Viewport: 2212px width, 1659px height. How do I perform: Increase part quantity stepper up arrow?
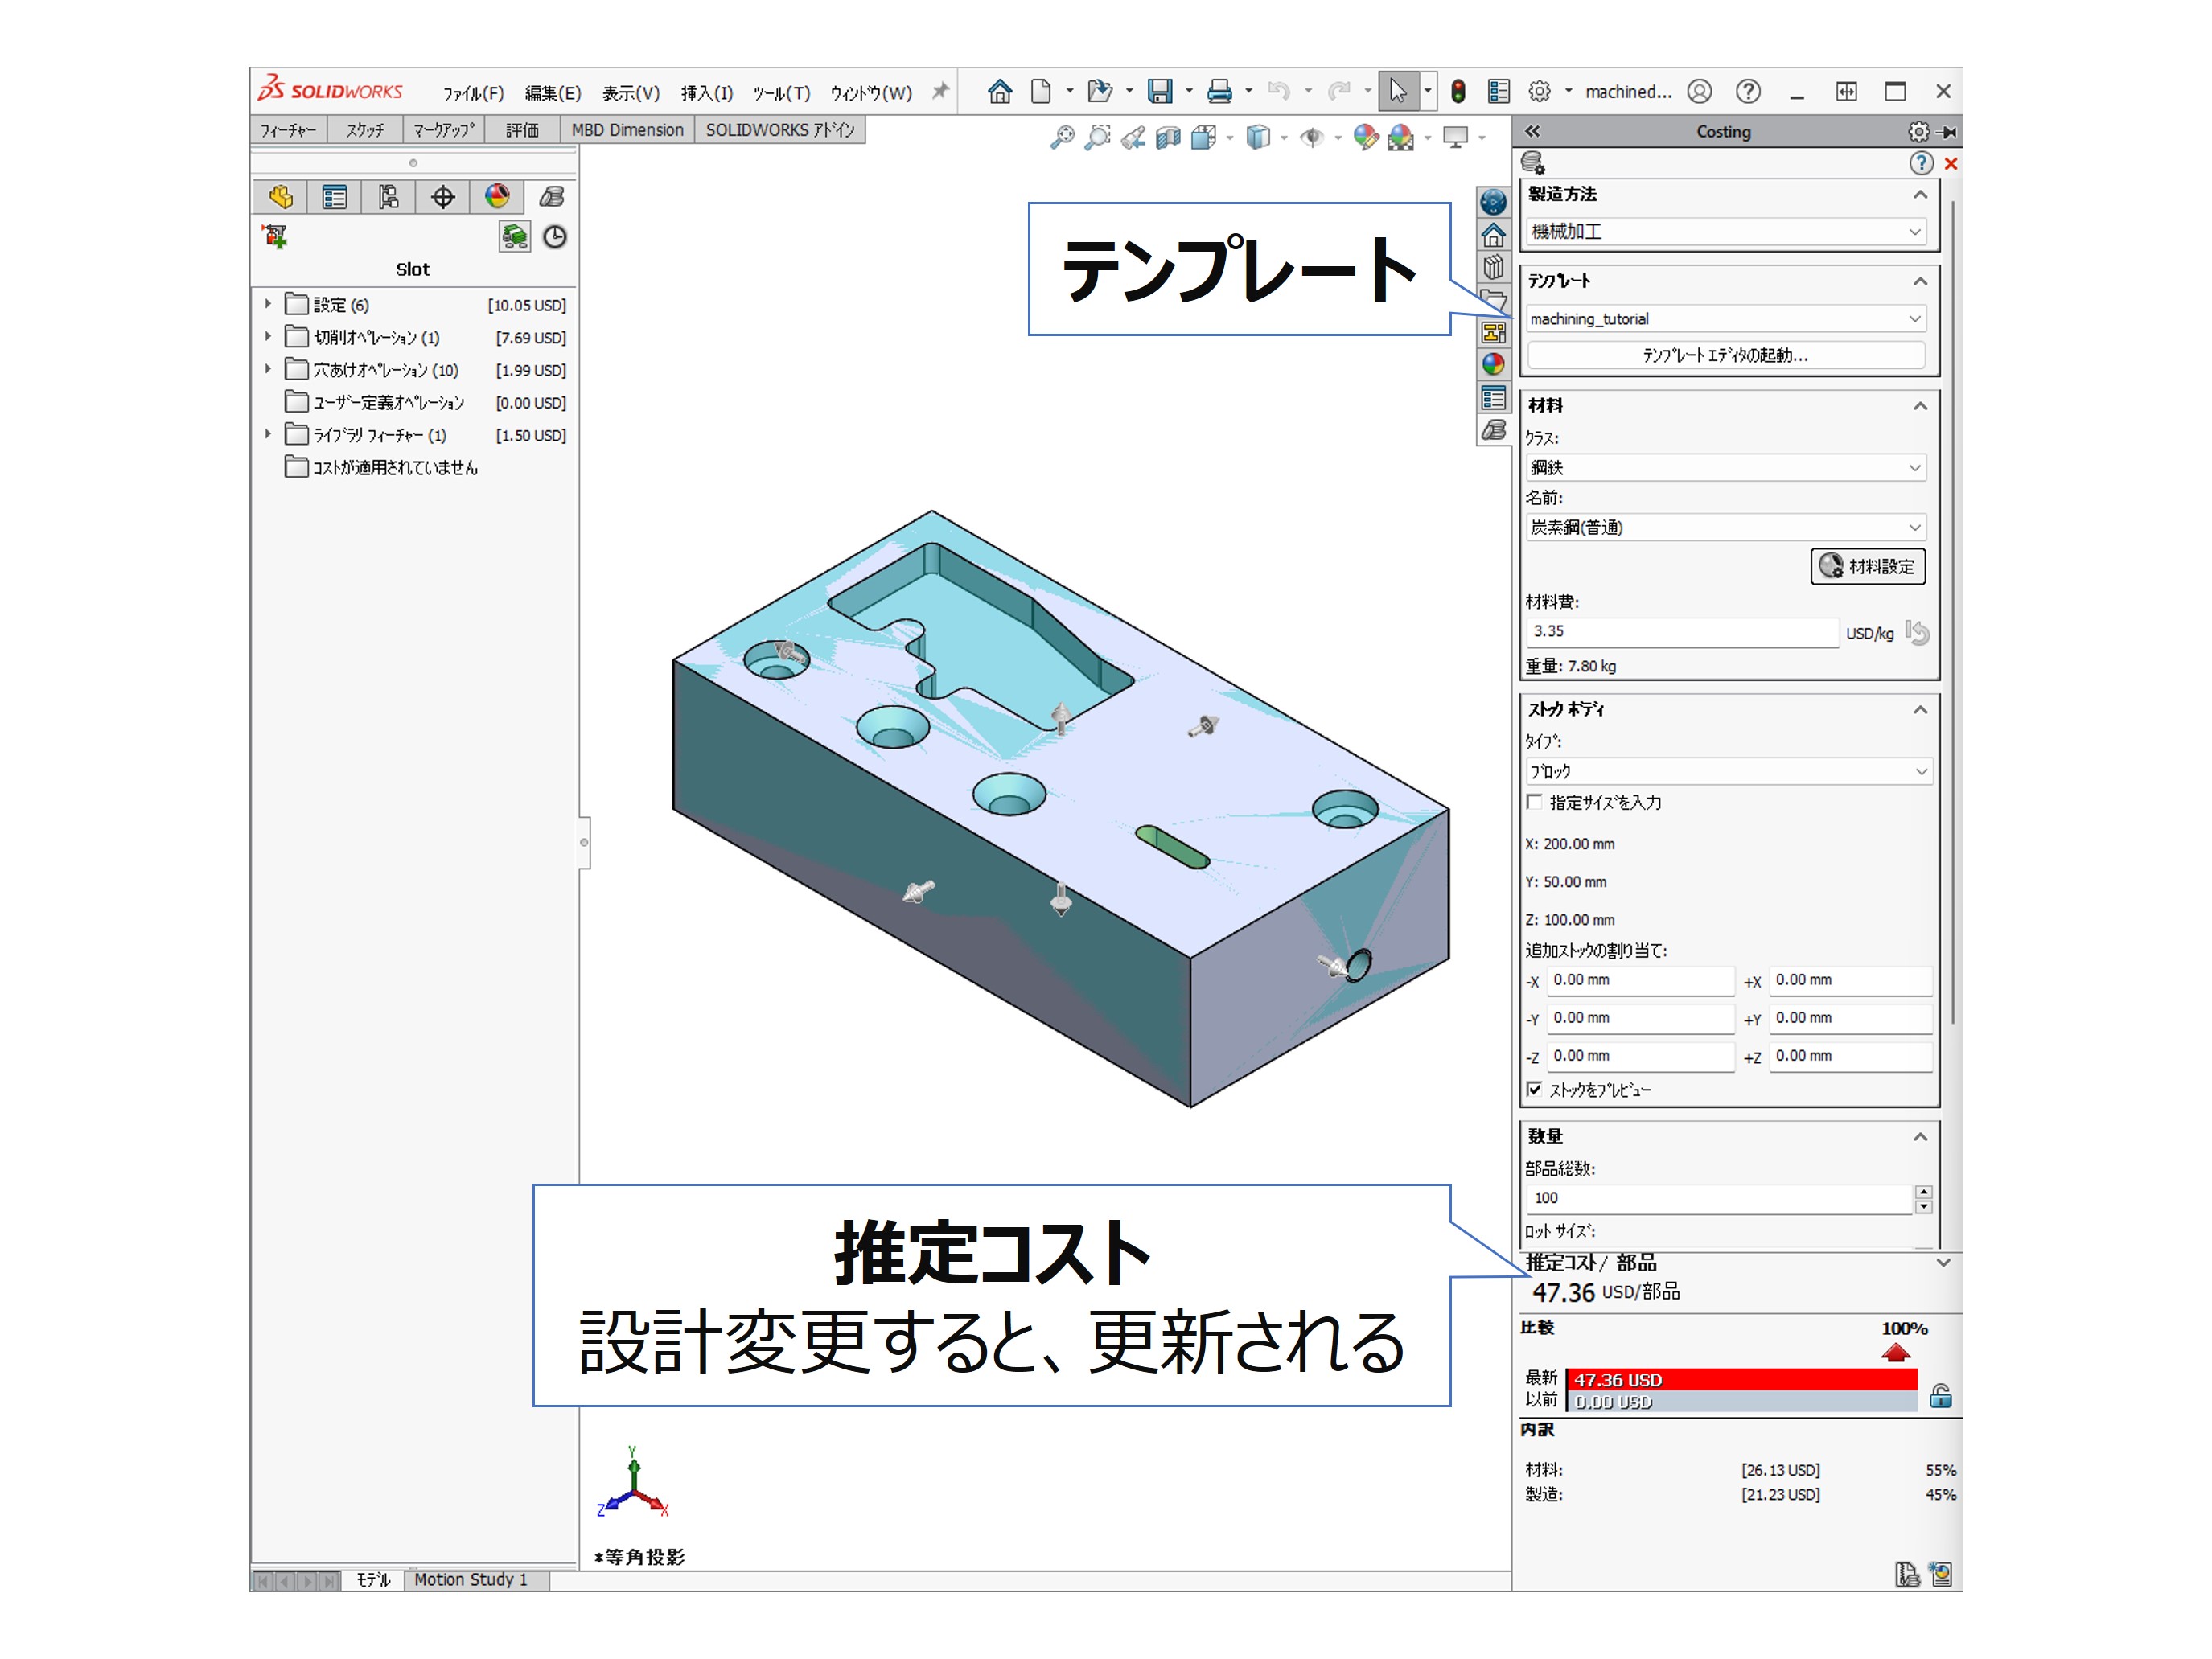(x=1923, y=1192)
